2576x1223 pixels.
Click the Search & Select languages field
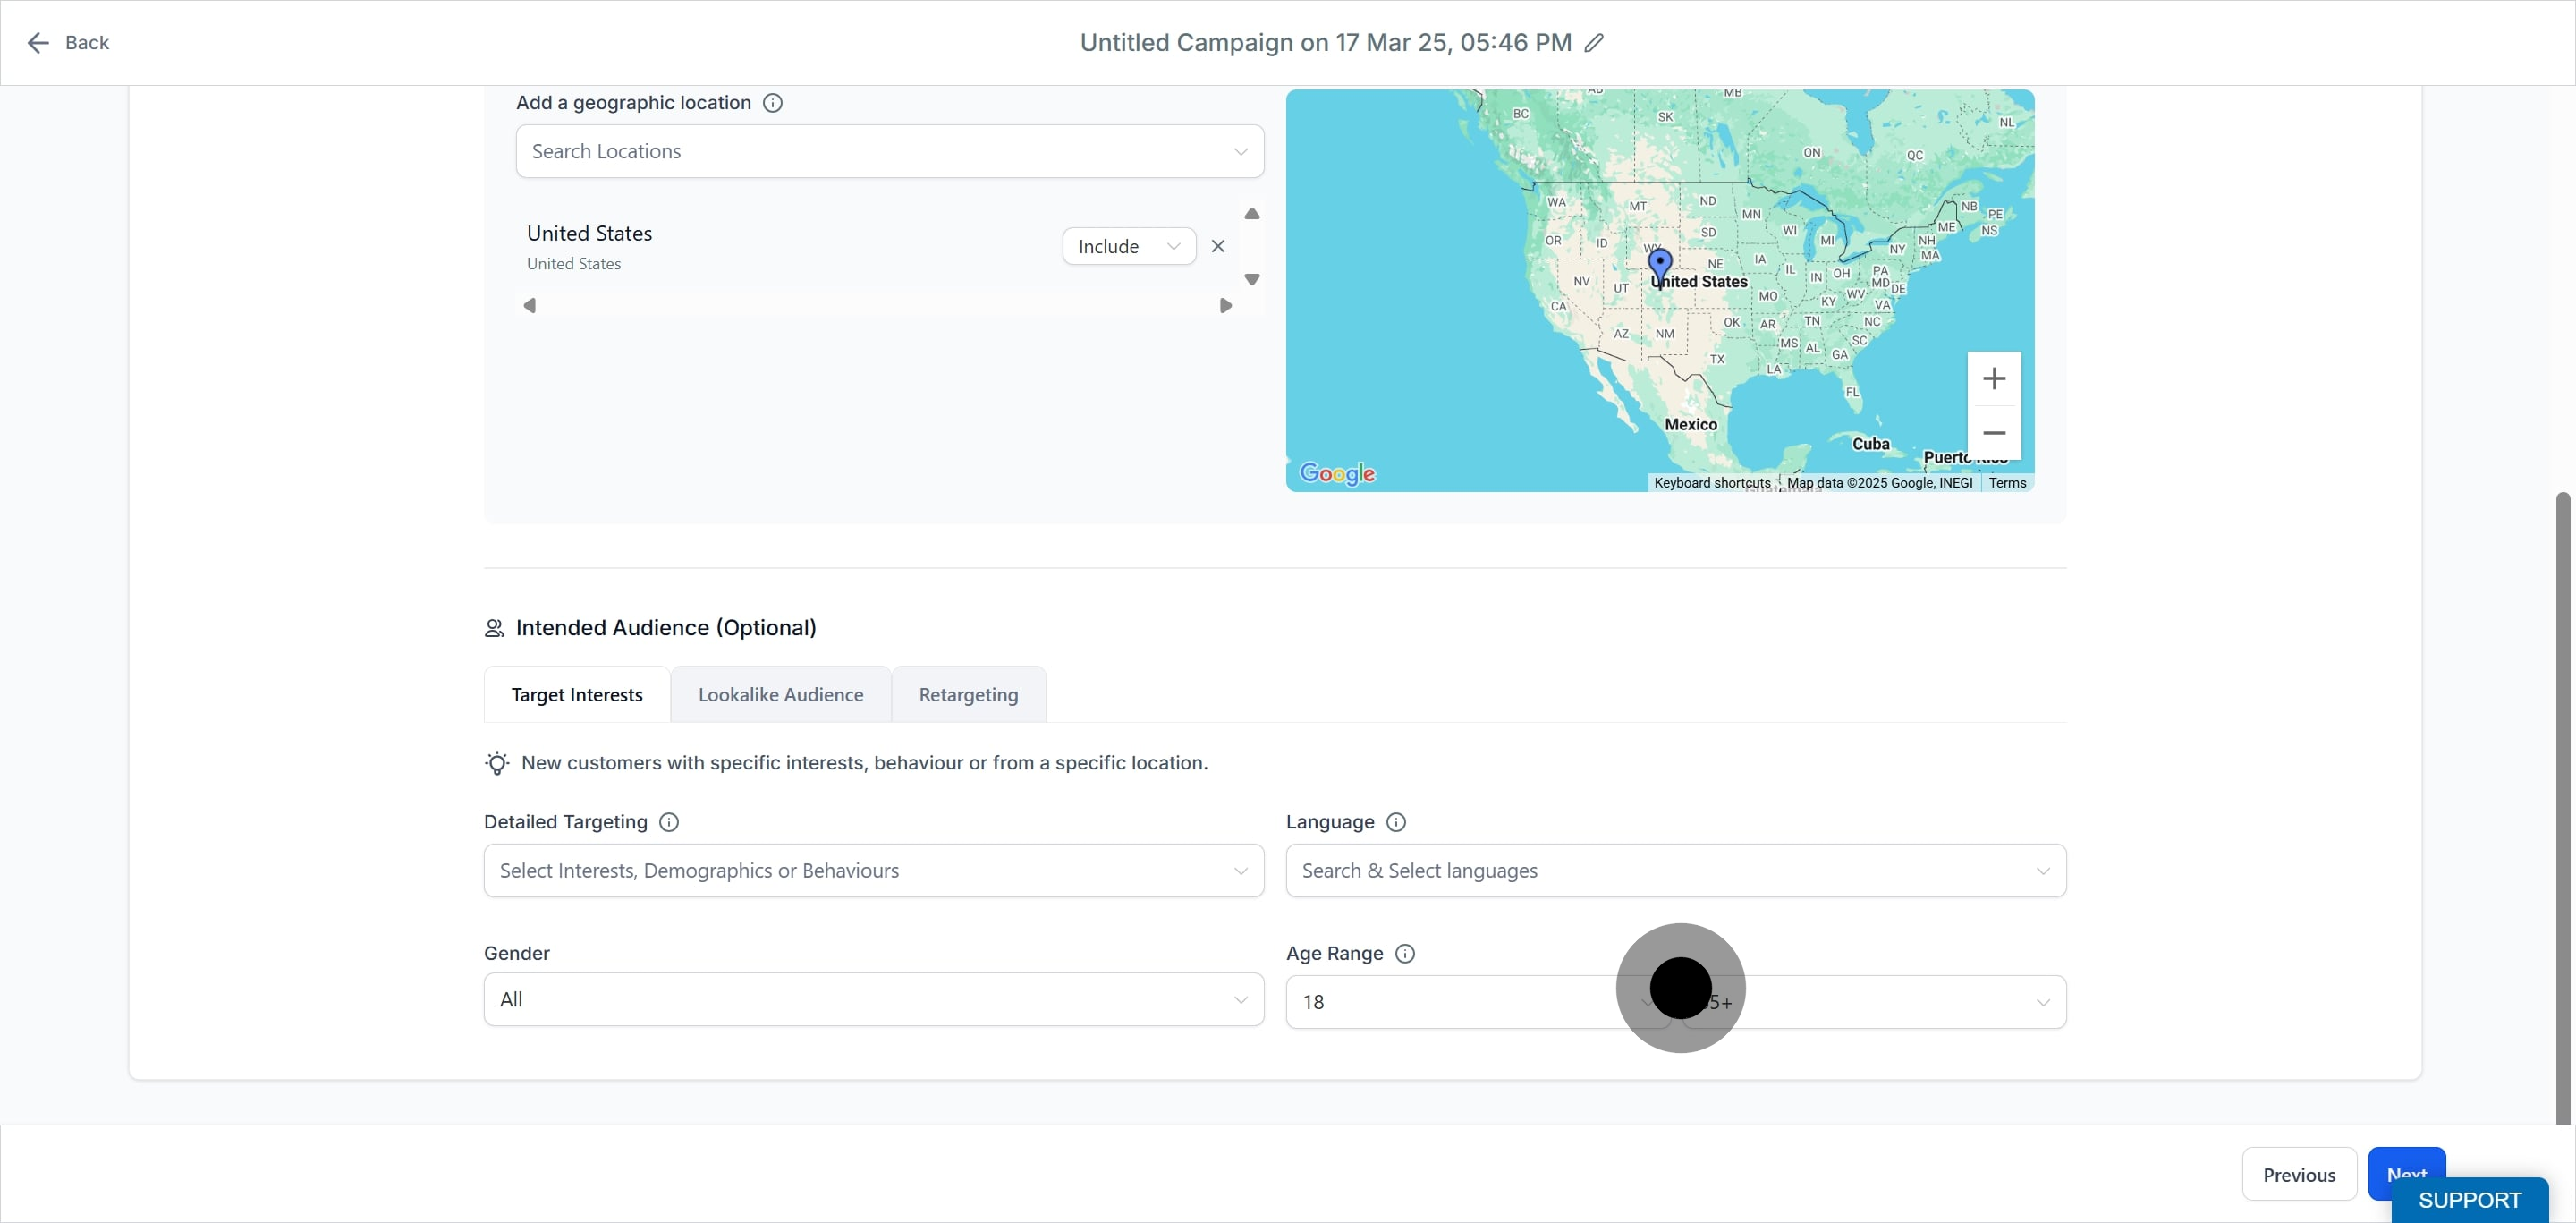click(x=1675, y=870)
